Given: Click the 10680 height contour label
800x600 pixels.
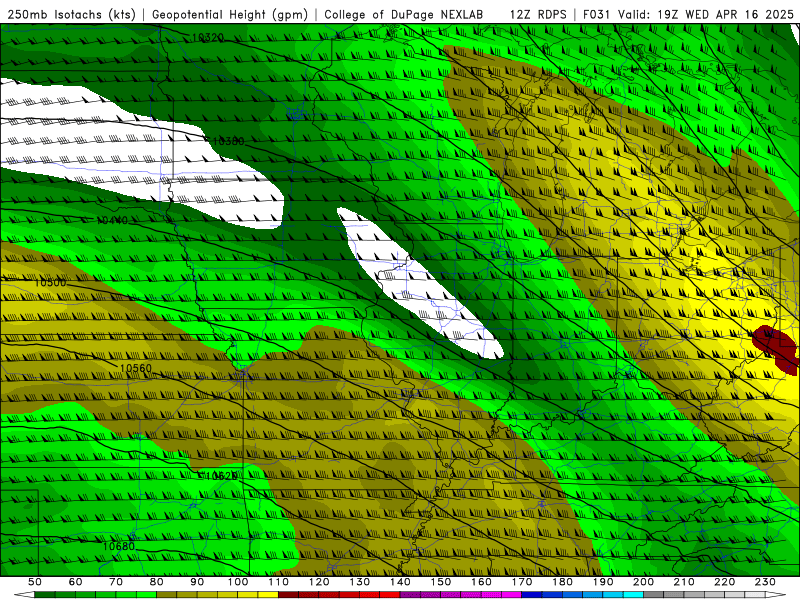Looking at the screenshot, I should 118,546.
